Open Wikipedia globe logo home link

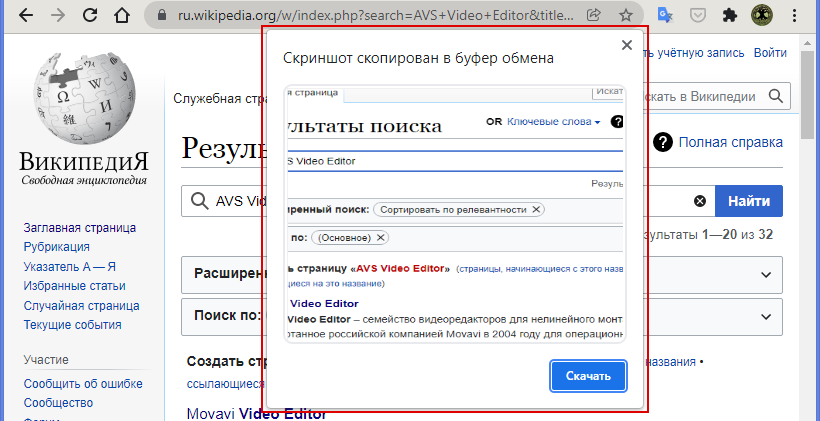(84, 99)
